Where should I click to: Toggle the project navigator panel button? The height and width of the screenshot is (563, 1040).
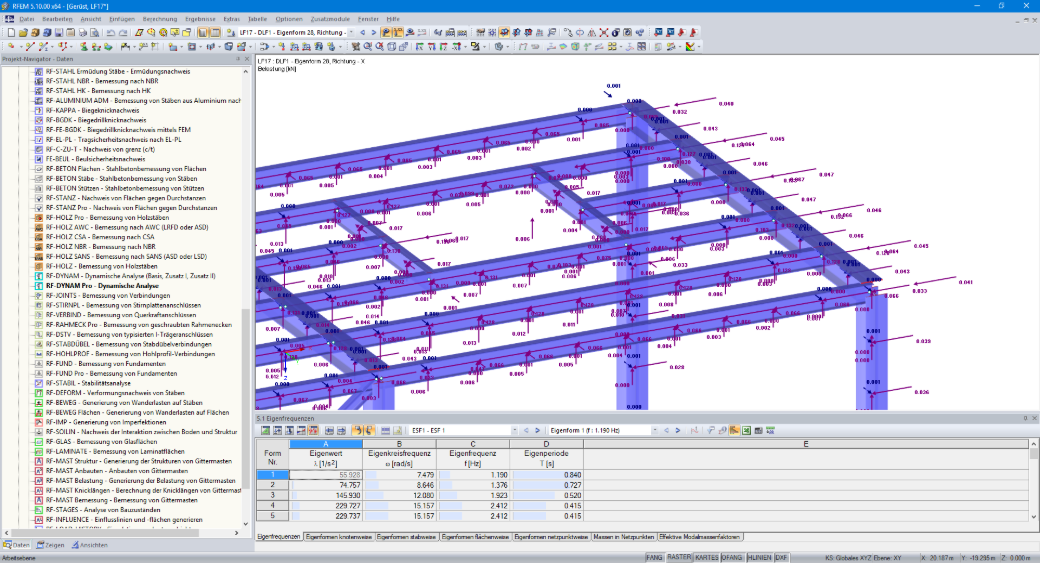pos(202,32)
